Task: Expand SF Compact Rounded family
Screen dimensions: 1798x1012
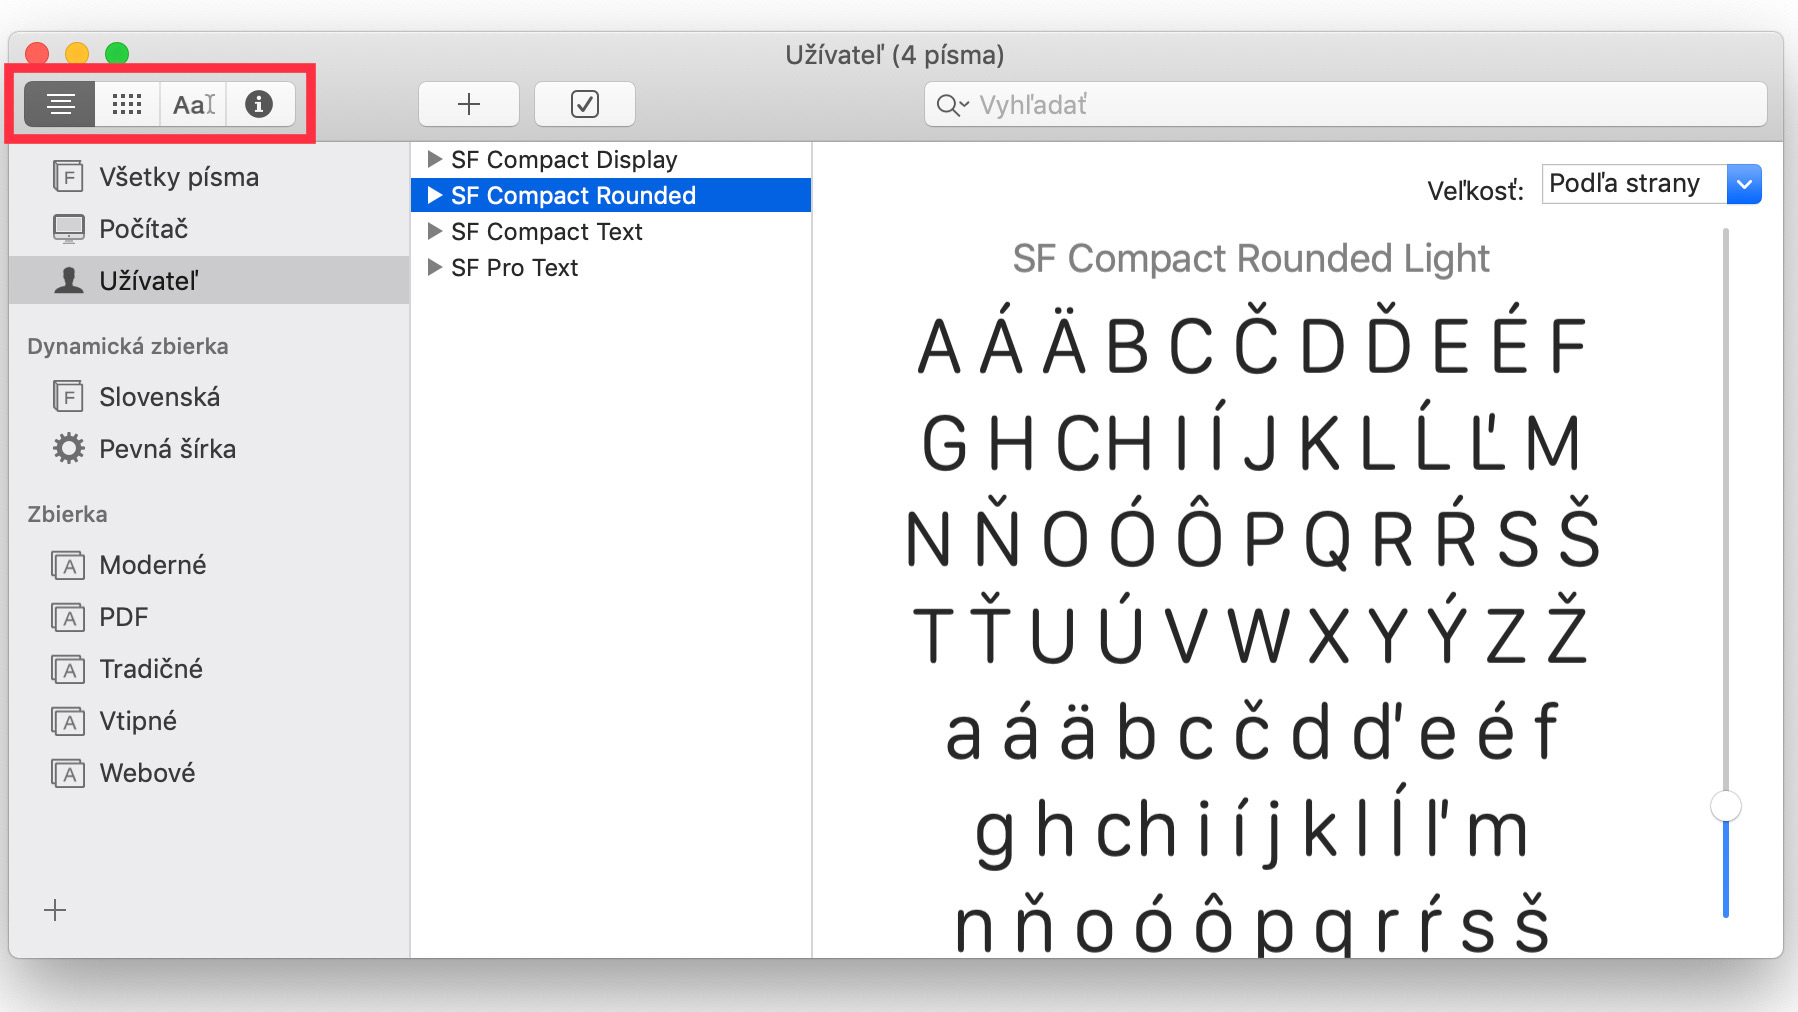Action: coord(434,195)
